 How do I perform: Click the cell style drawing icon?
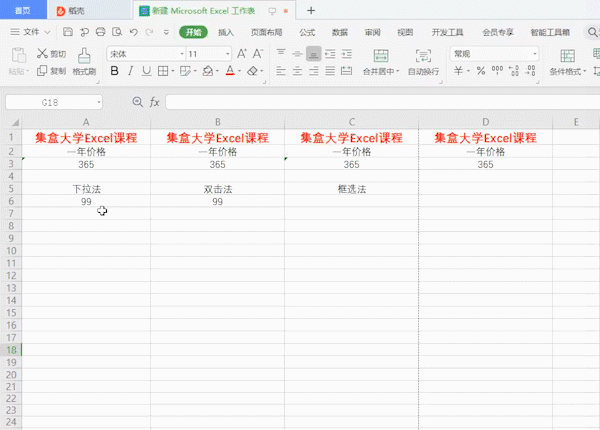pos(185,71)
